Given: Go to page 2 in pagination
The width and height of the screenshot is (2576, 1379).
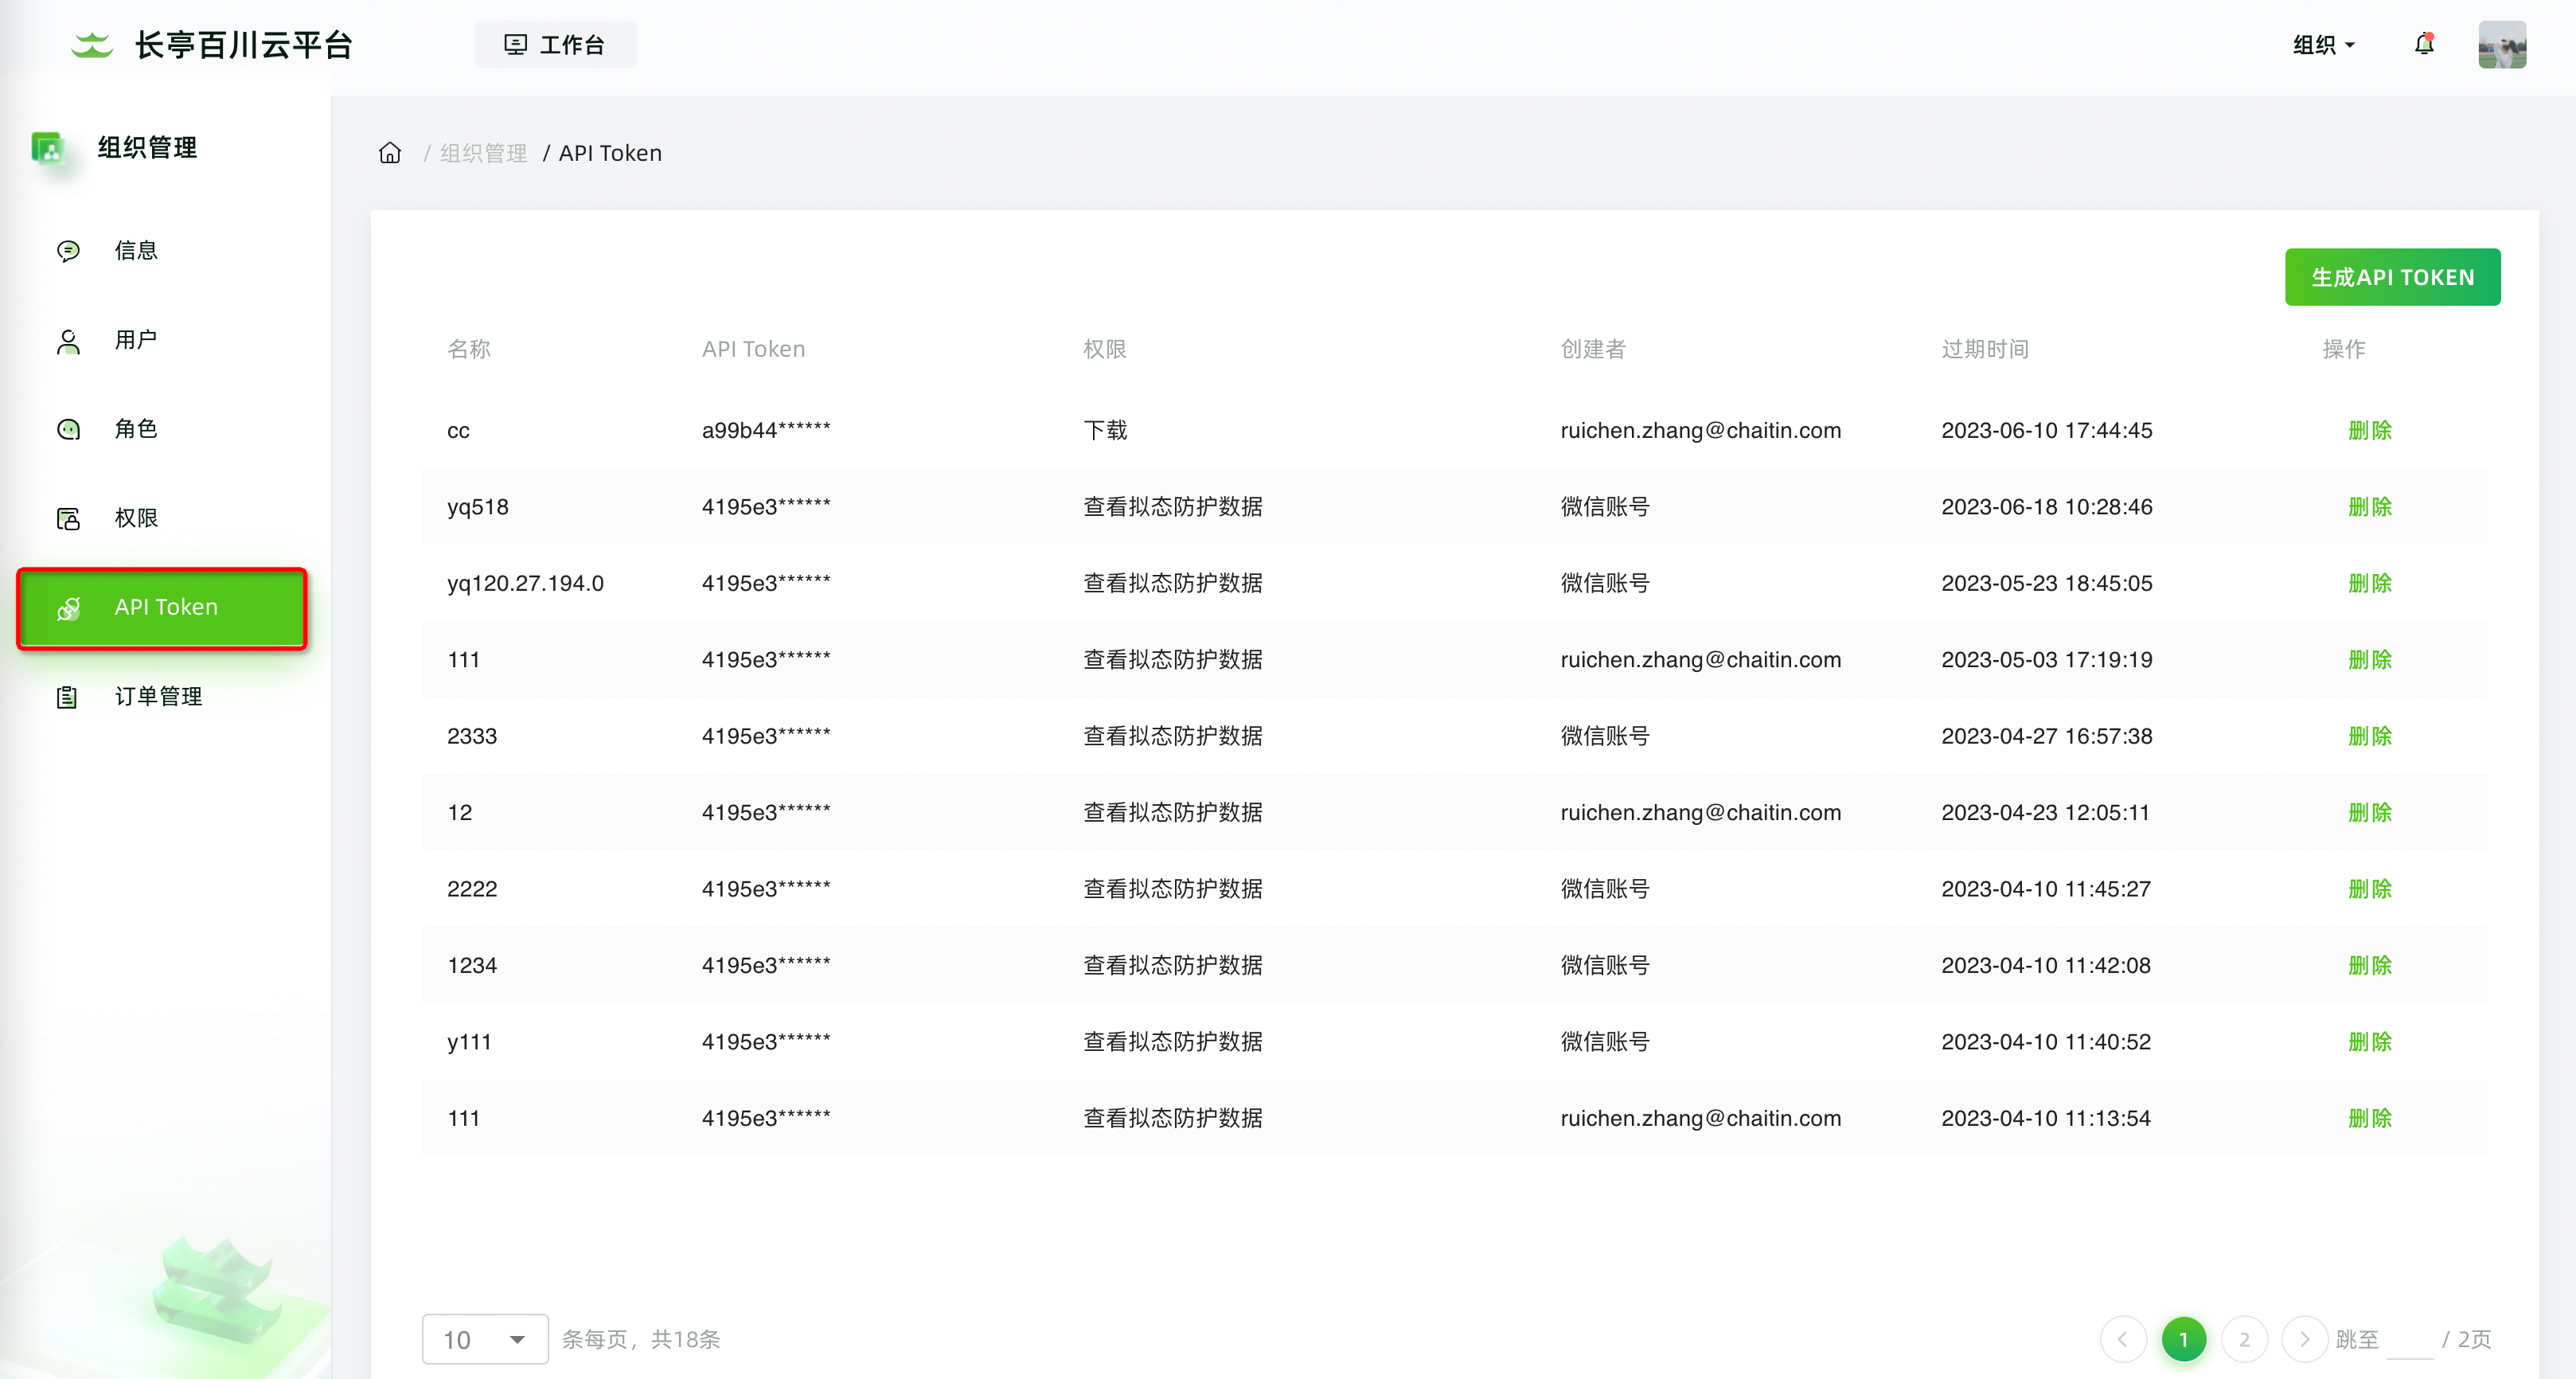Looking at the screenshot, I should tap(2244, 1339).
